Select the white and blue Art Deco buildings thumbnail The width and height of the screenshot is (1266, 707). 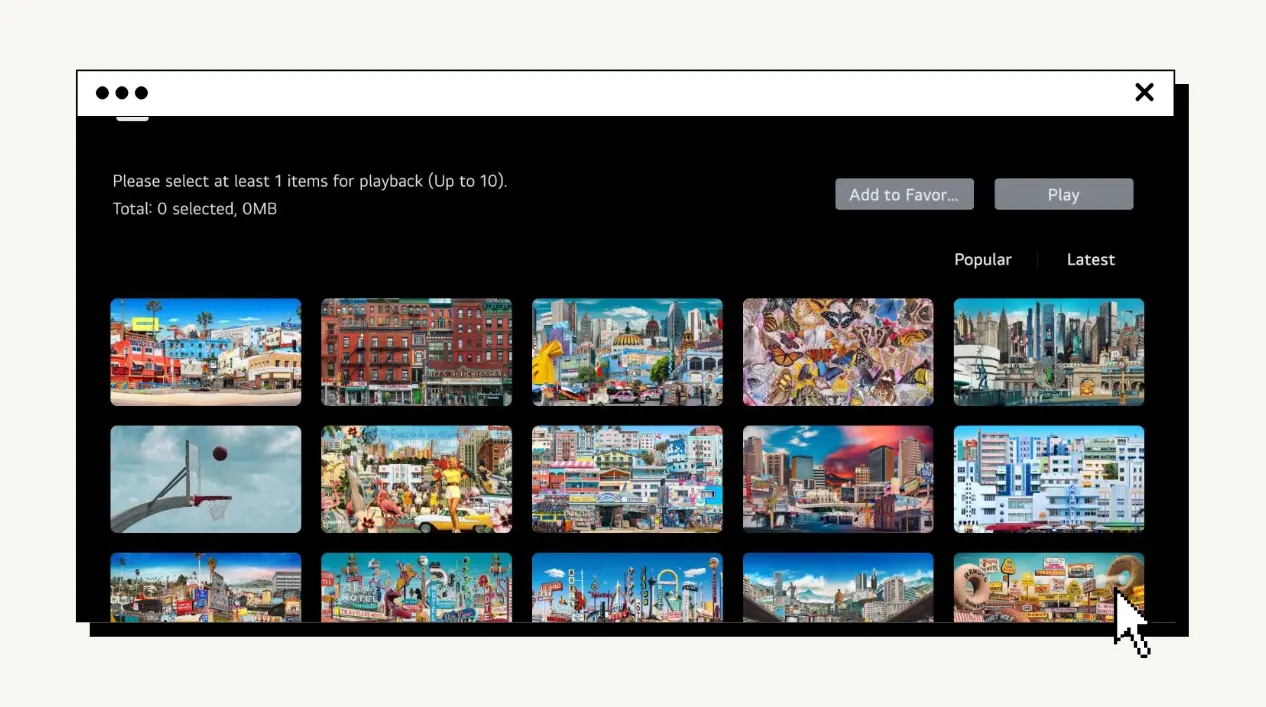coord(1049,479)
